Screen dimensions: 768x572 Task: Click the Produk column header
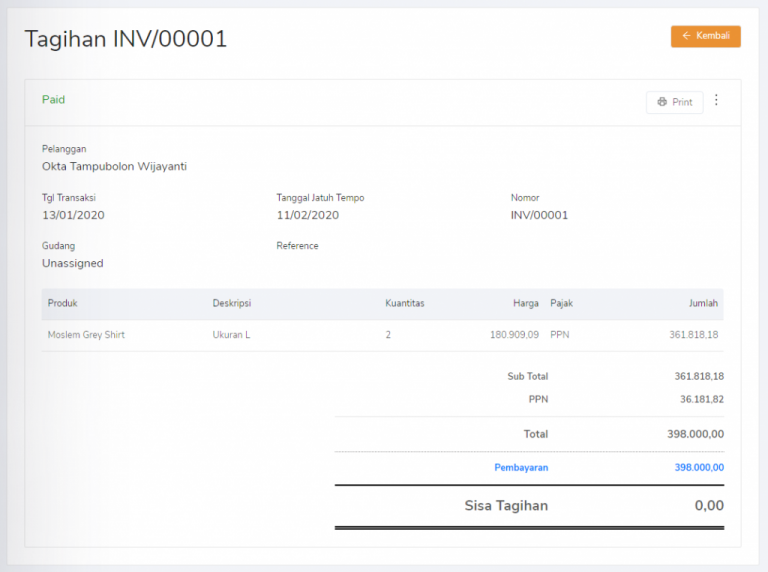(62, 303)
